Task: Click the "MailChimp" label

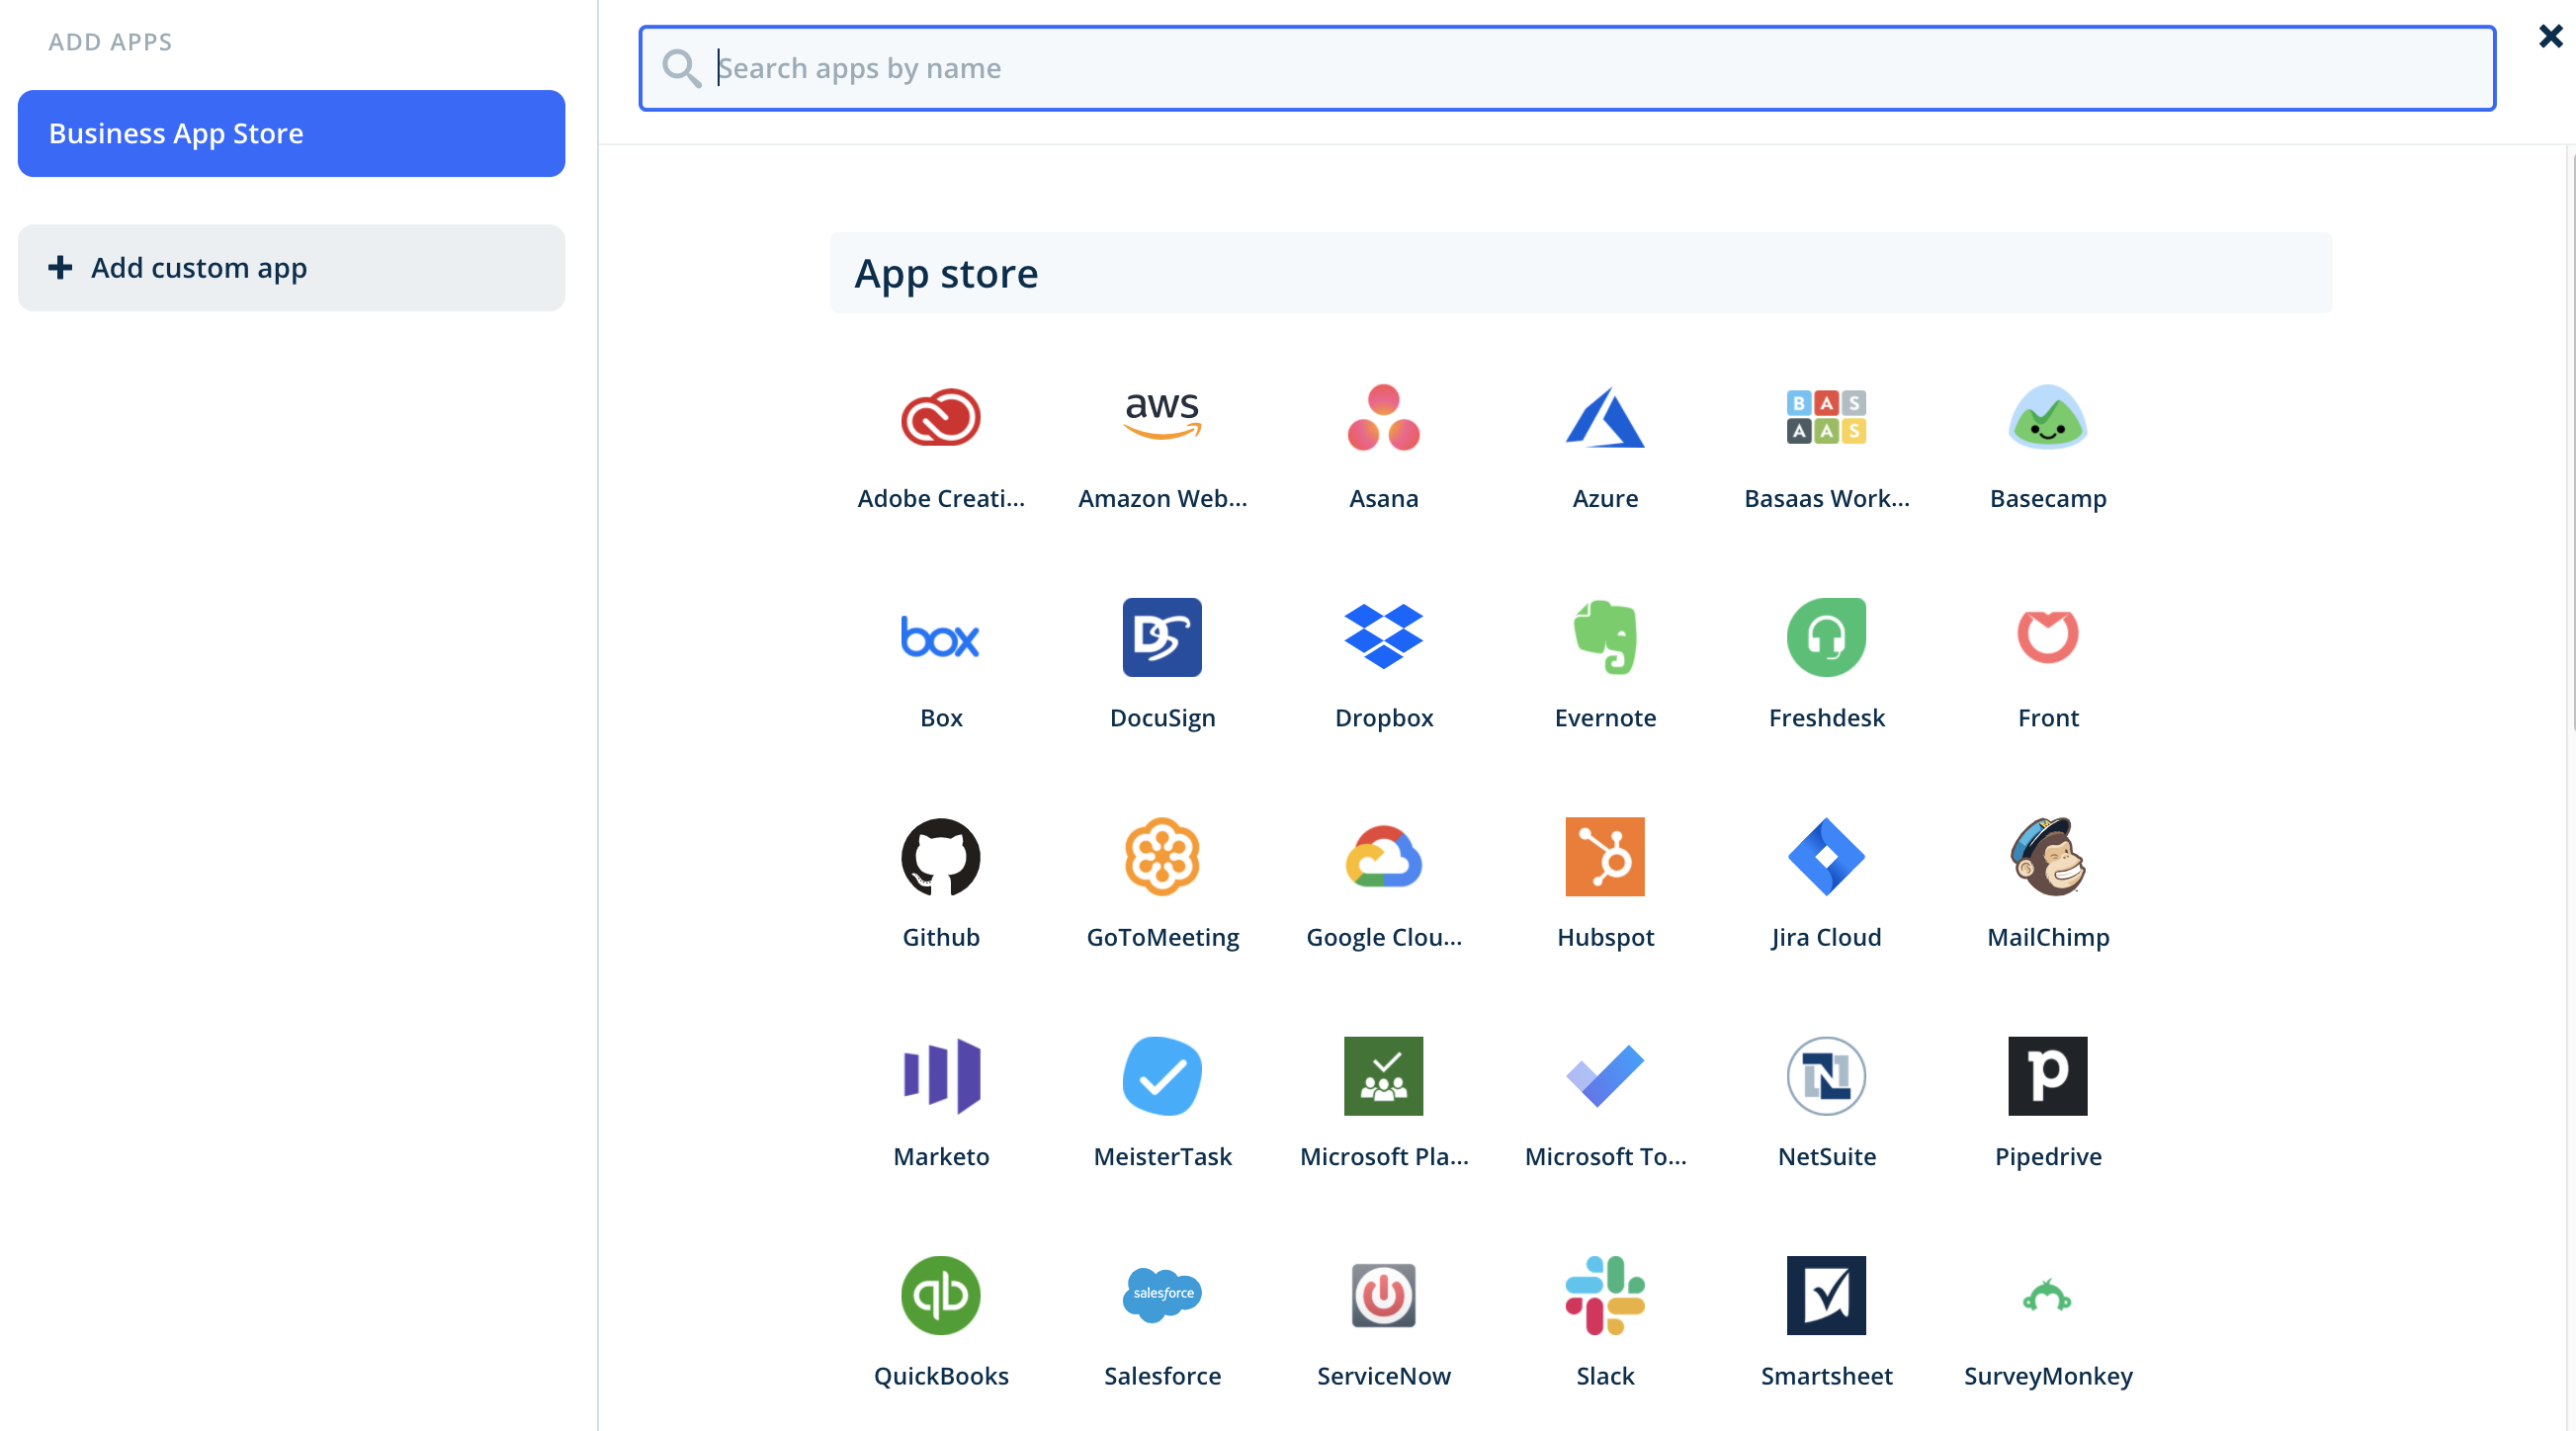Action: tap(2048, 937)
